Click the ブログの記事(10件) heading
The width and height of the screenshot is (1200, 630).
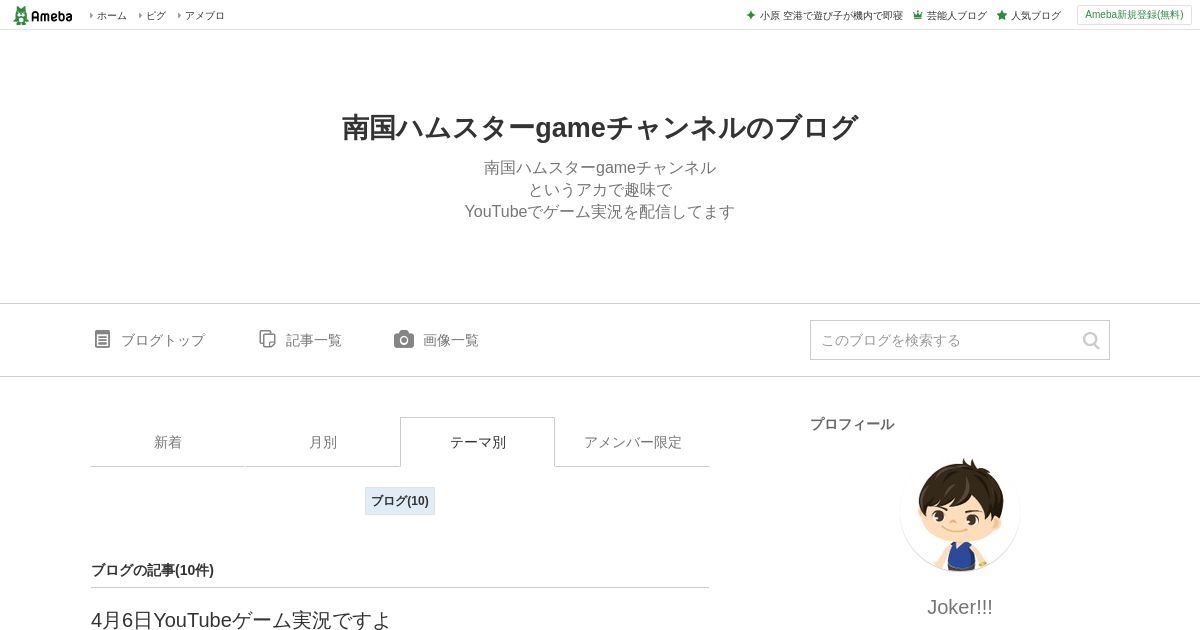click(152, 570)
